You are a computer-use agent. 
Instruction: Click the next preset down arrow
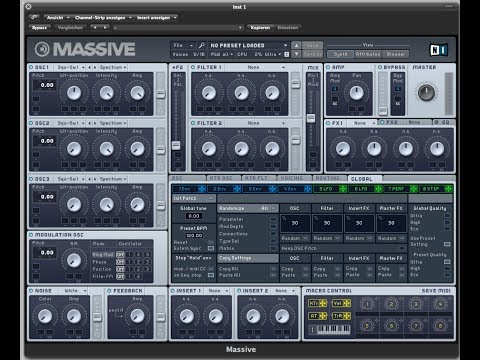(296, 54)
